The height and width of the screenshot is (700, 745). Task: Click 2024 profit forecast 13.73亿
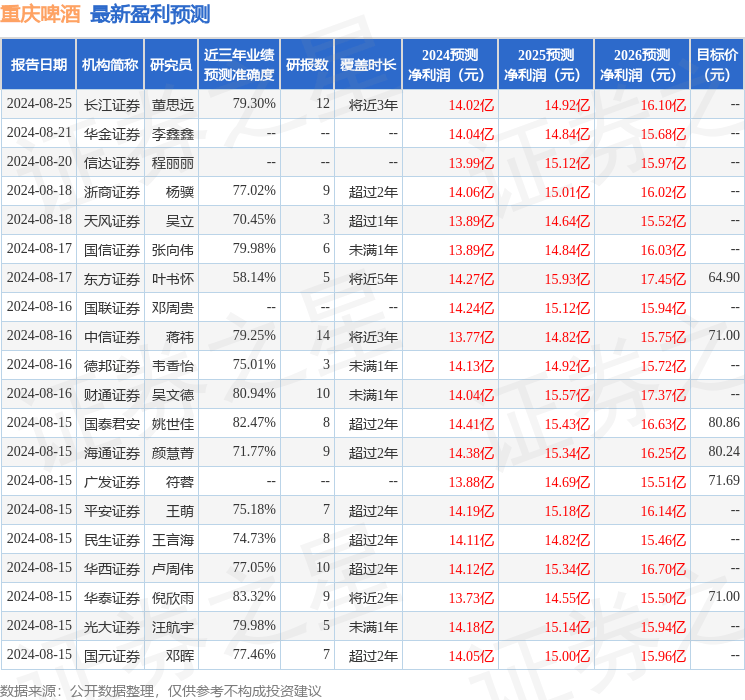pyautogui.click(x=471, y=598)
